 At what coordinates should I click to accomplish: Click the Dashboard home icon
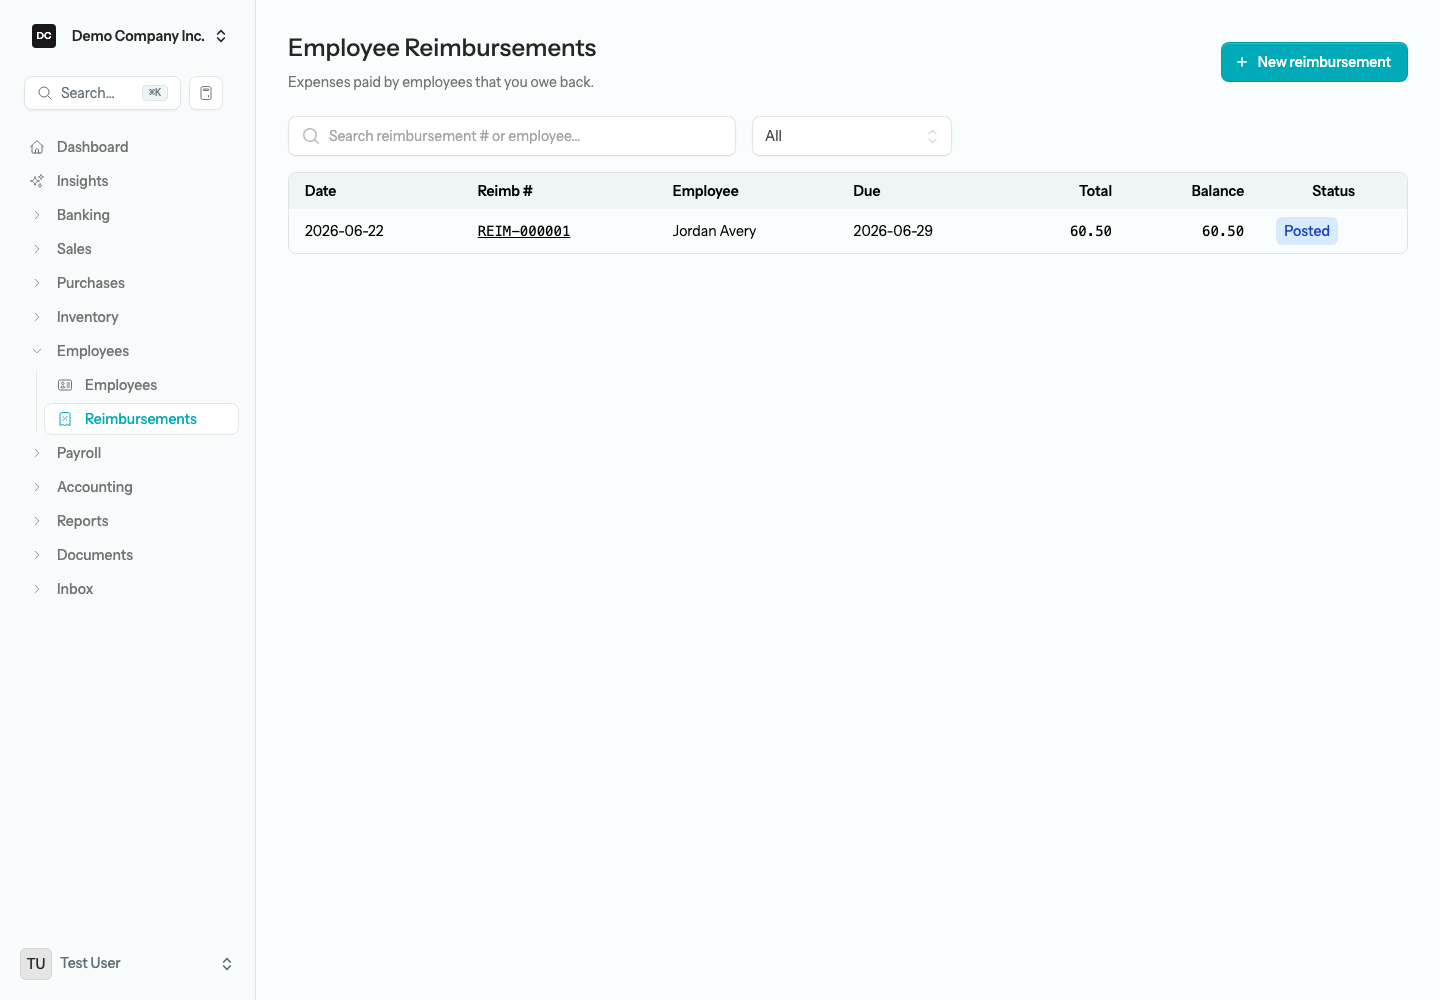[x=37, y=147]
